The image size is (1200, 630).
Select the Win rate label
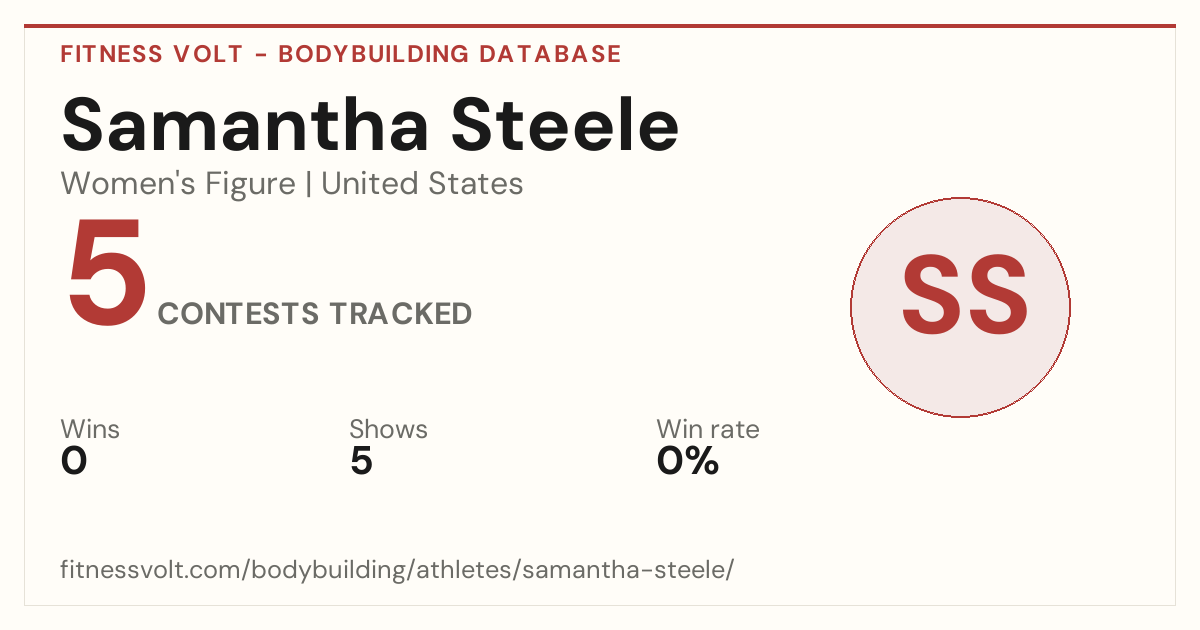(x=708, y=430)
